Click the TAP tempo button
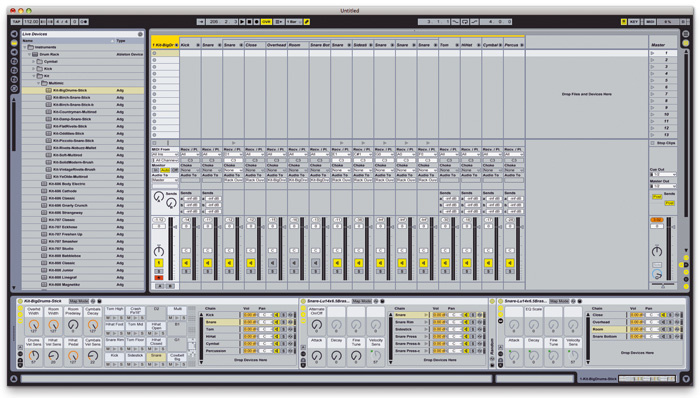 tap(17, 21)
